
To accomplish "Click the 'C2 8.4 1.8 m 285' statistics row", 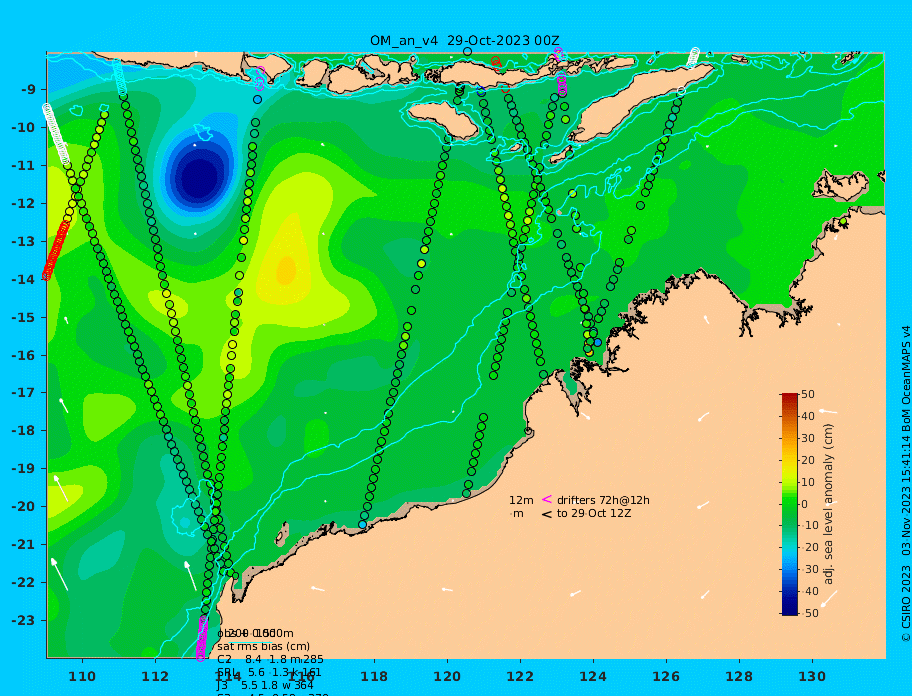I will click(270, 659).
